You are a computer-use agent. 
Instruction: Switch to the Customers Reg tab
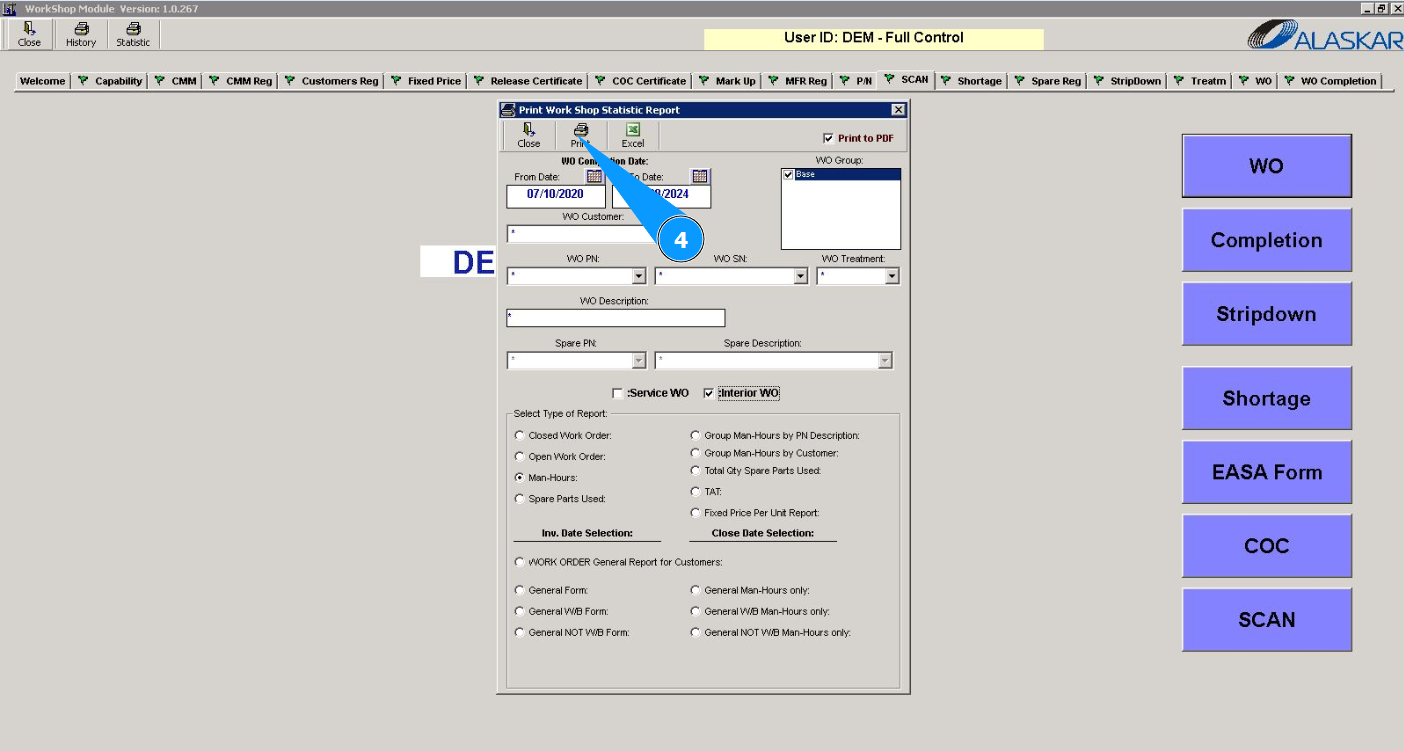click(331, 81)
